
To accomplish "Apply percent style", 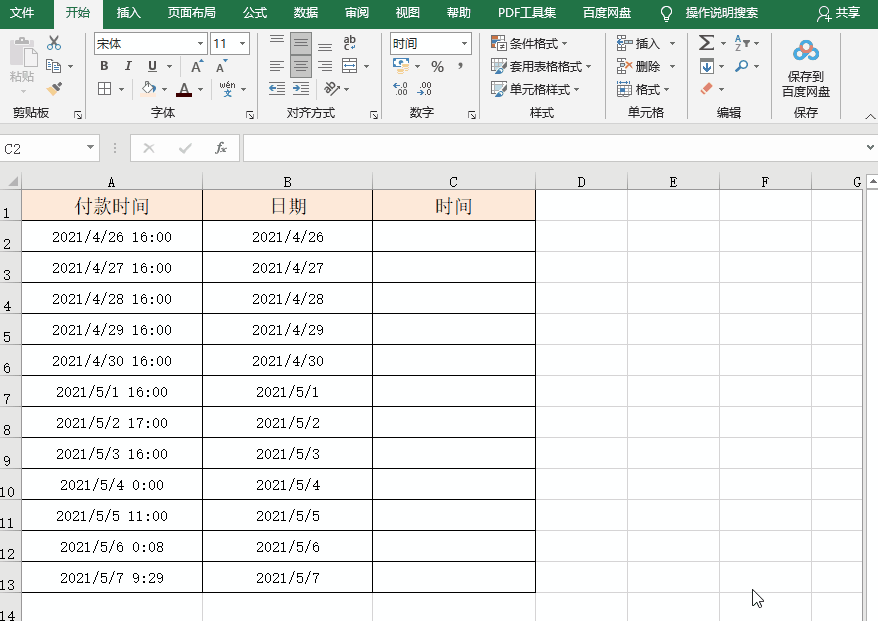I will coord(437,67).
